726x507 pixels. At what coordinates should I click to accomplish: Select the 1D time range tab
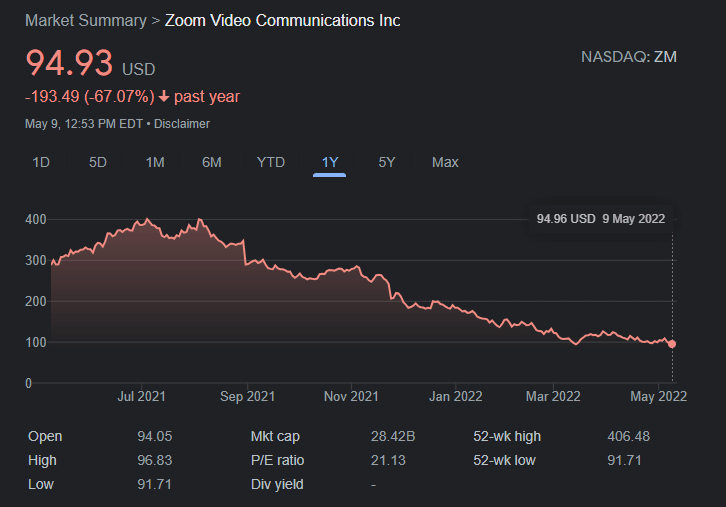click(x=41, y=162)
